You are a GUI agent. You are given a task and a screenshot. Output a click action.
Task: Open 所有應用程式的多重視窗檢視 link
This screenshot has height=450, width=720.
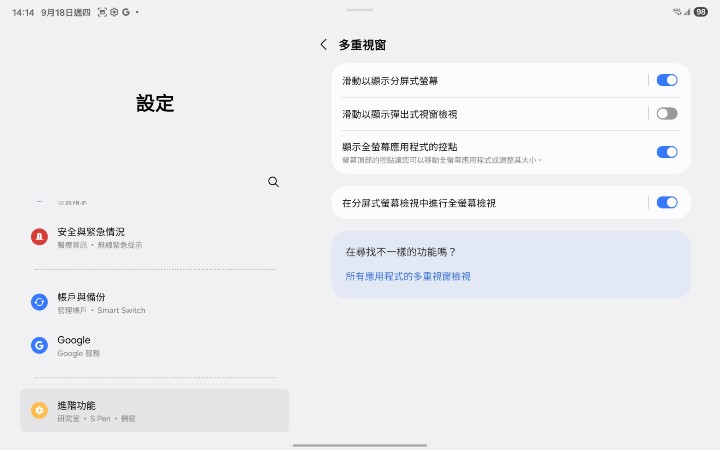(408, 276)
